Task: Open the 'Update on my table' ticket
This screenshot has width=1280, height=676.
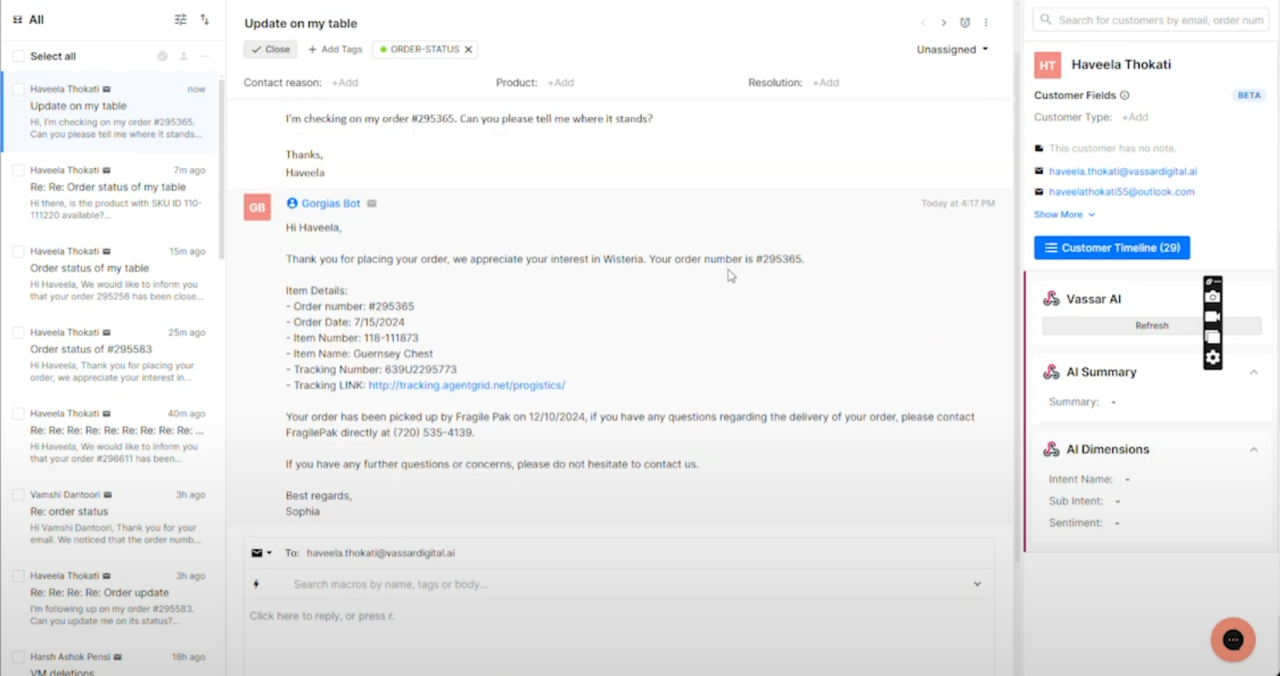Action: pyautogui.click(x=113, y=111)
